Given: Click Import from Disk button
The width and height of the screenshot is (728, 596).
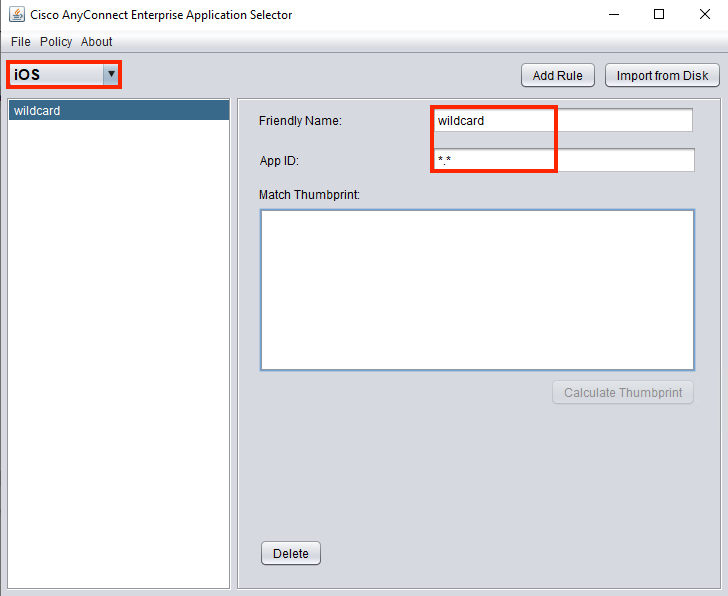Looking at the screenshot, I should 662,75.
